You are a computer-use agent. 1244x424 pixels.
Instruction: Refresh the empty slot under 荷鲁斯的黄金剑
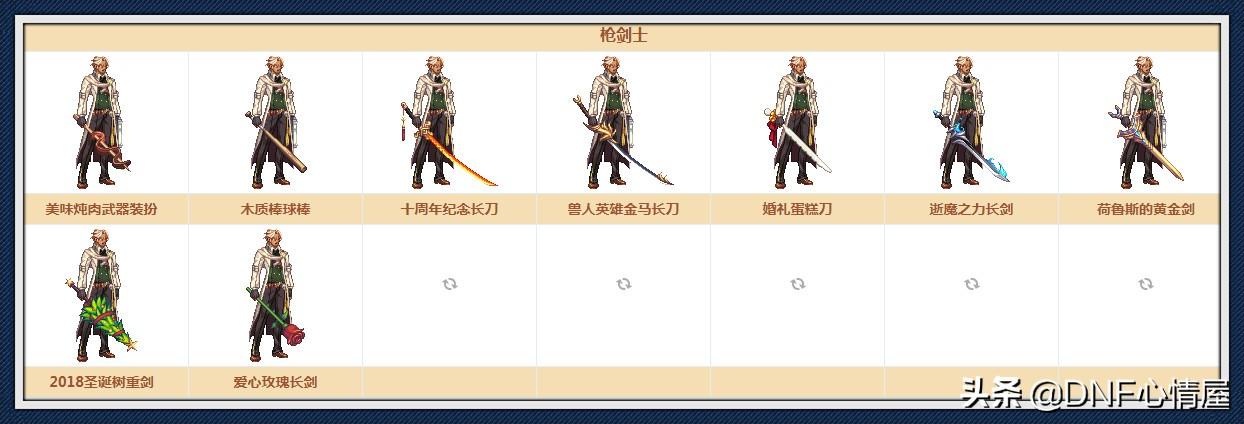click(x=1145, y=284)
